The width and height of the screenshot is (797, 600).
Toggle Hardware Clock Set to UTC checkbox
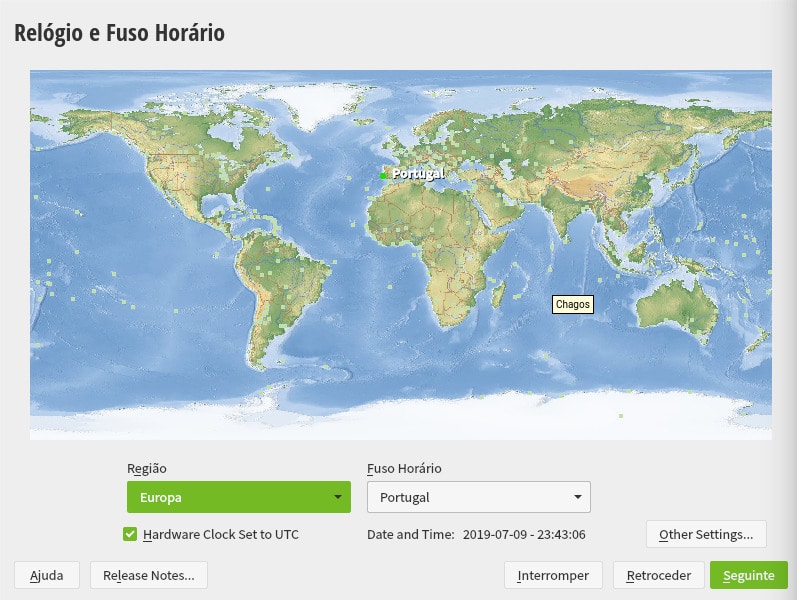pos(130,534)
